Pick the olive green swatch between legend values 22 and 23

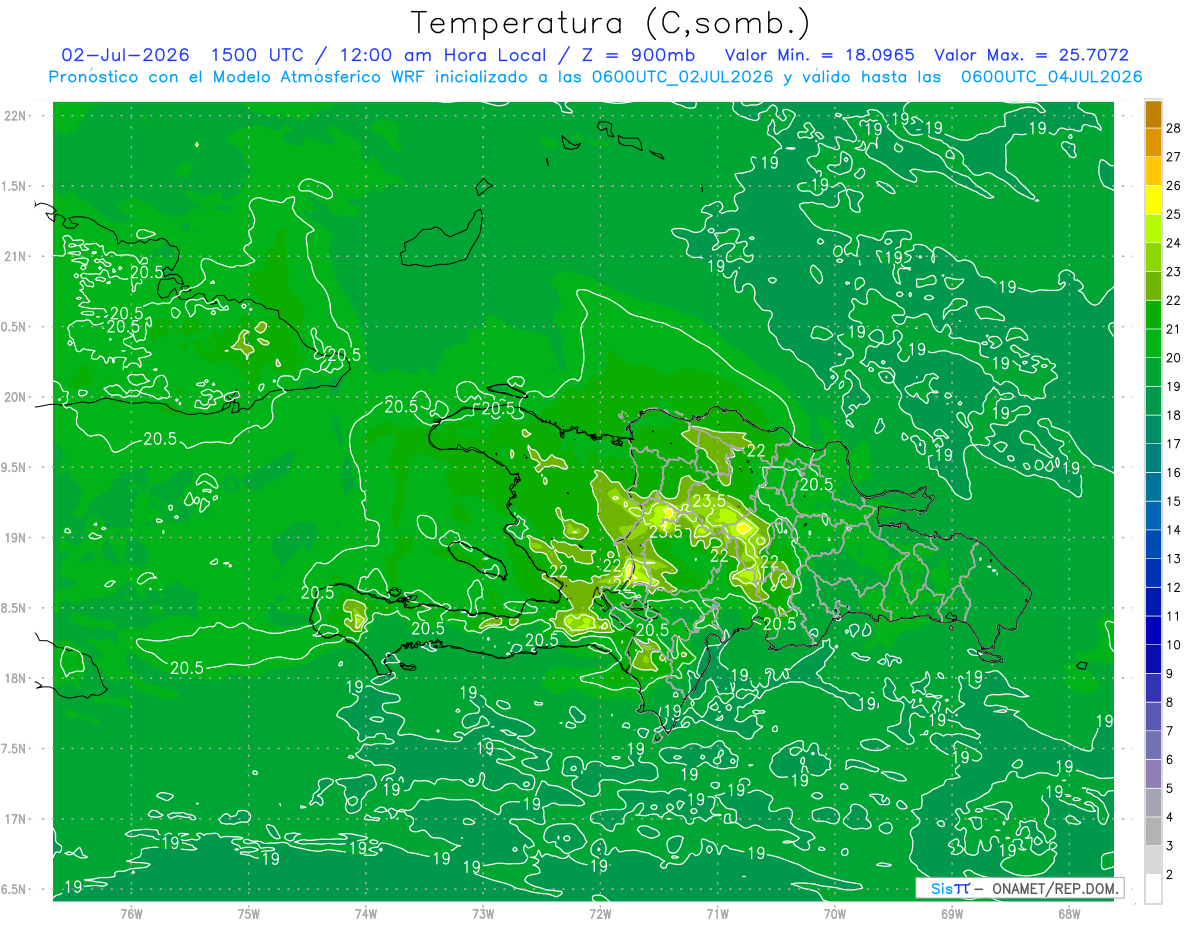click(1153, 286)
